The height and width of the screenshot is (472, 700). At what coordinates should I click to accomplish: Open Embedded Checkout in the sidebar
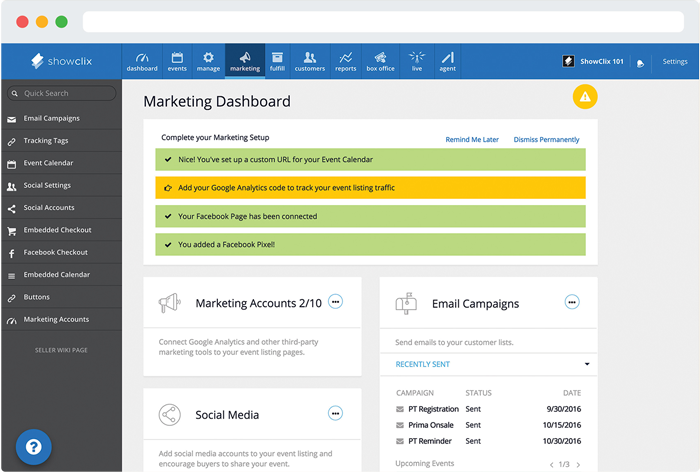pyautogui.click(x=56, y=230)
